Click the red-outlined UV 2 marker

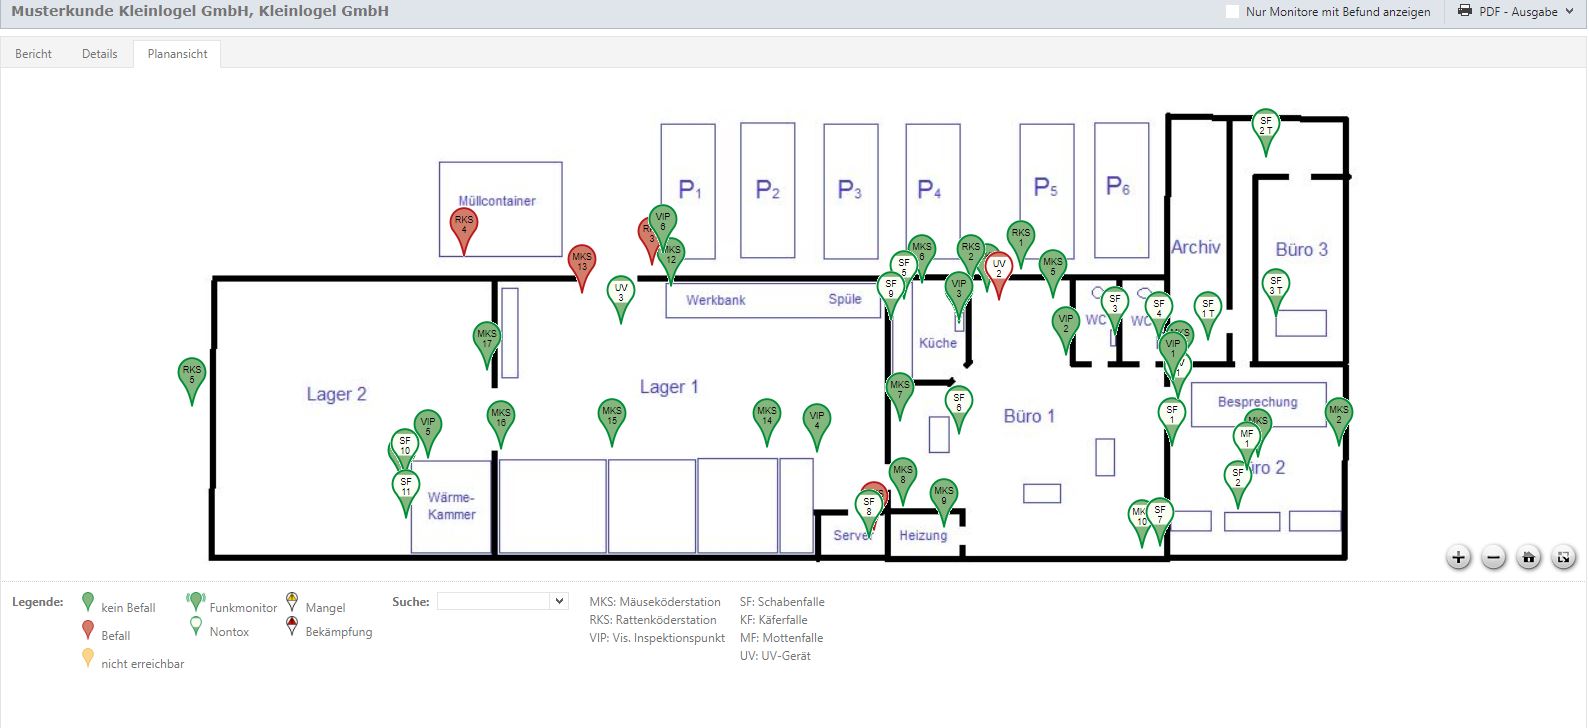click(x=999, y=269)
